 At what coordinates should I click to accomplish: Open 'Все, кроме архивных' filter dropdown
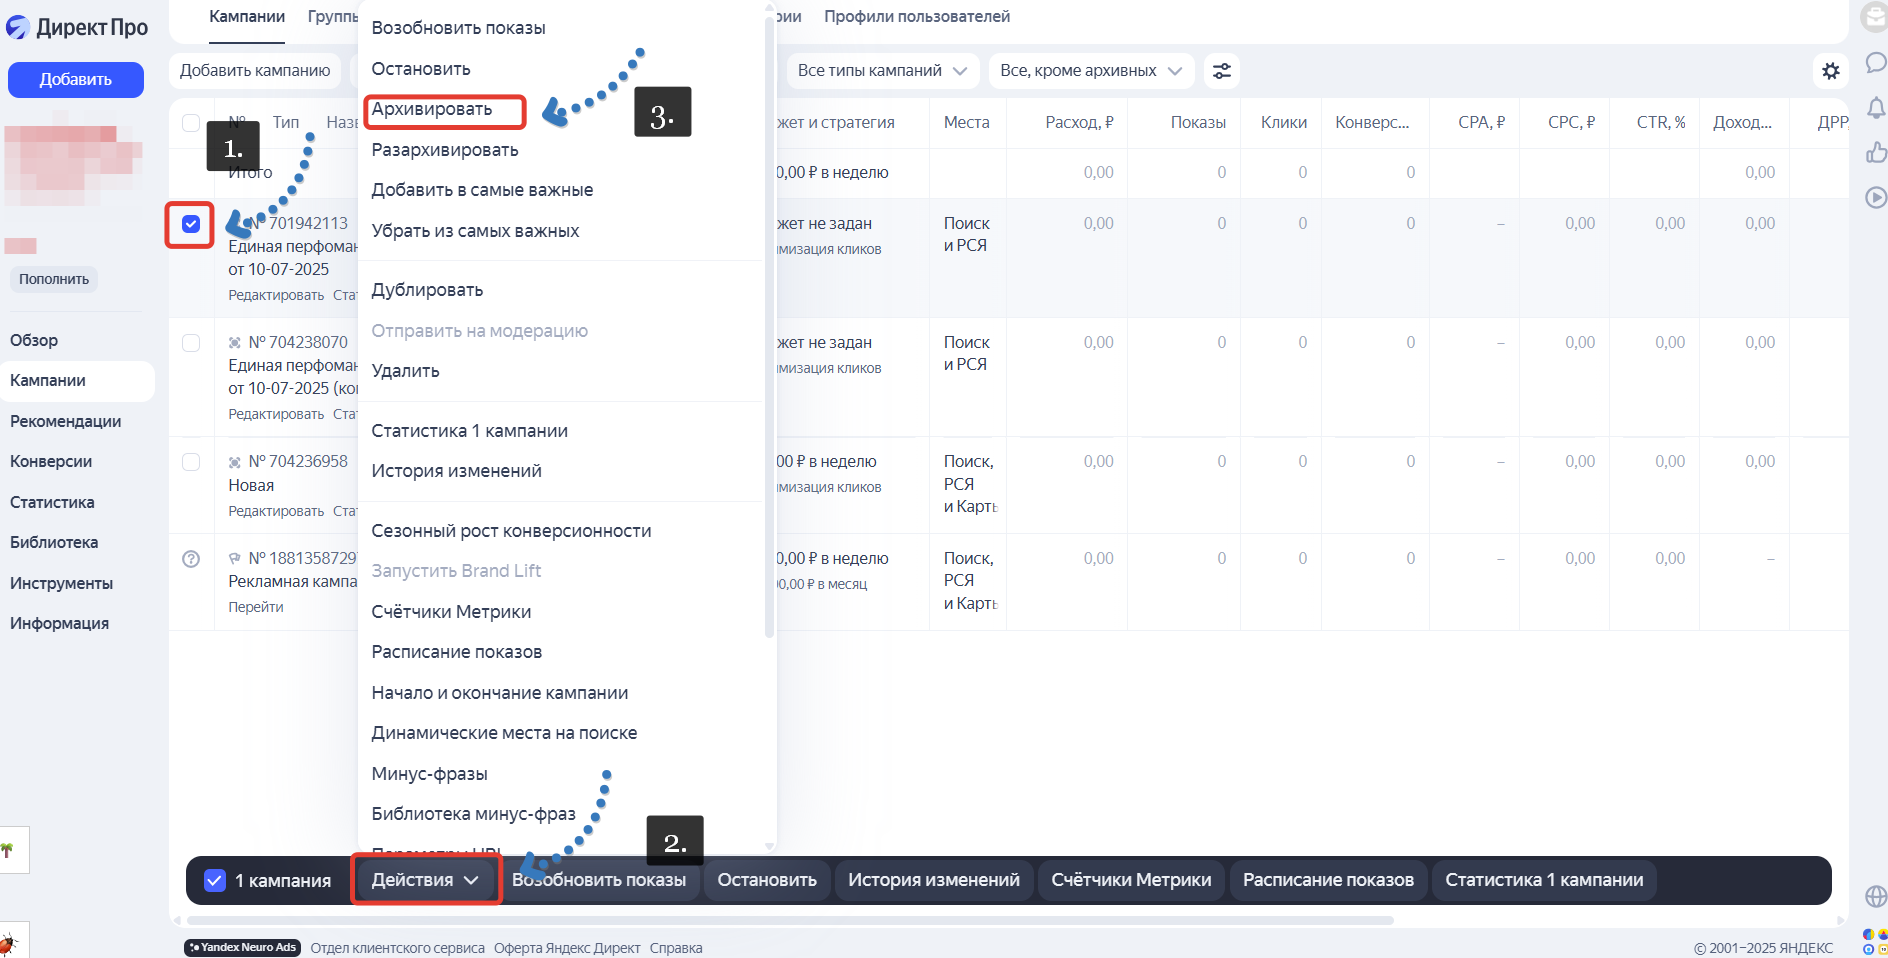pos(1090,71)
